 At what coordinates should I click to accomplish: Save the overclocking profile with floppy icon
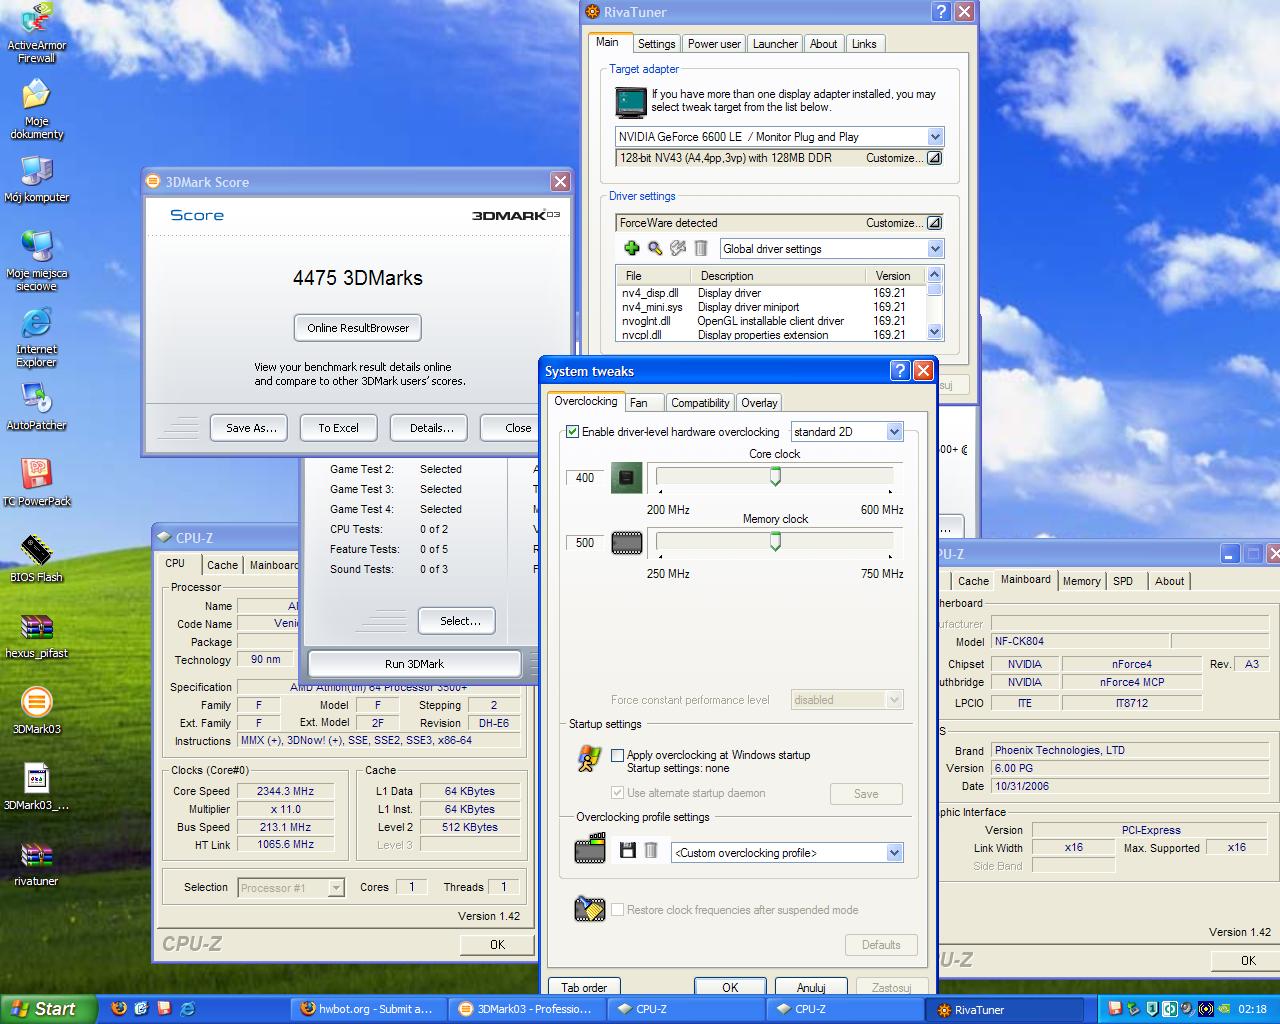[x=628, y=851]
